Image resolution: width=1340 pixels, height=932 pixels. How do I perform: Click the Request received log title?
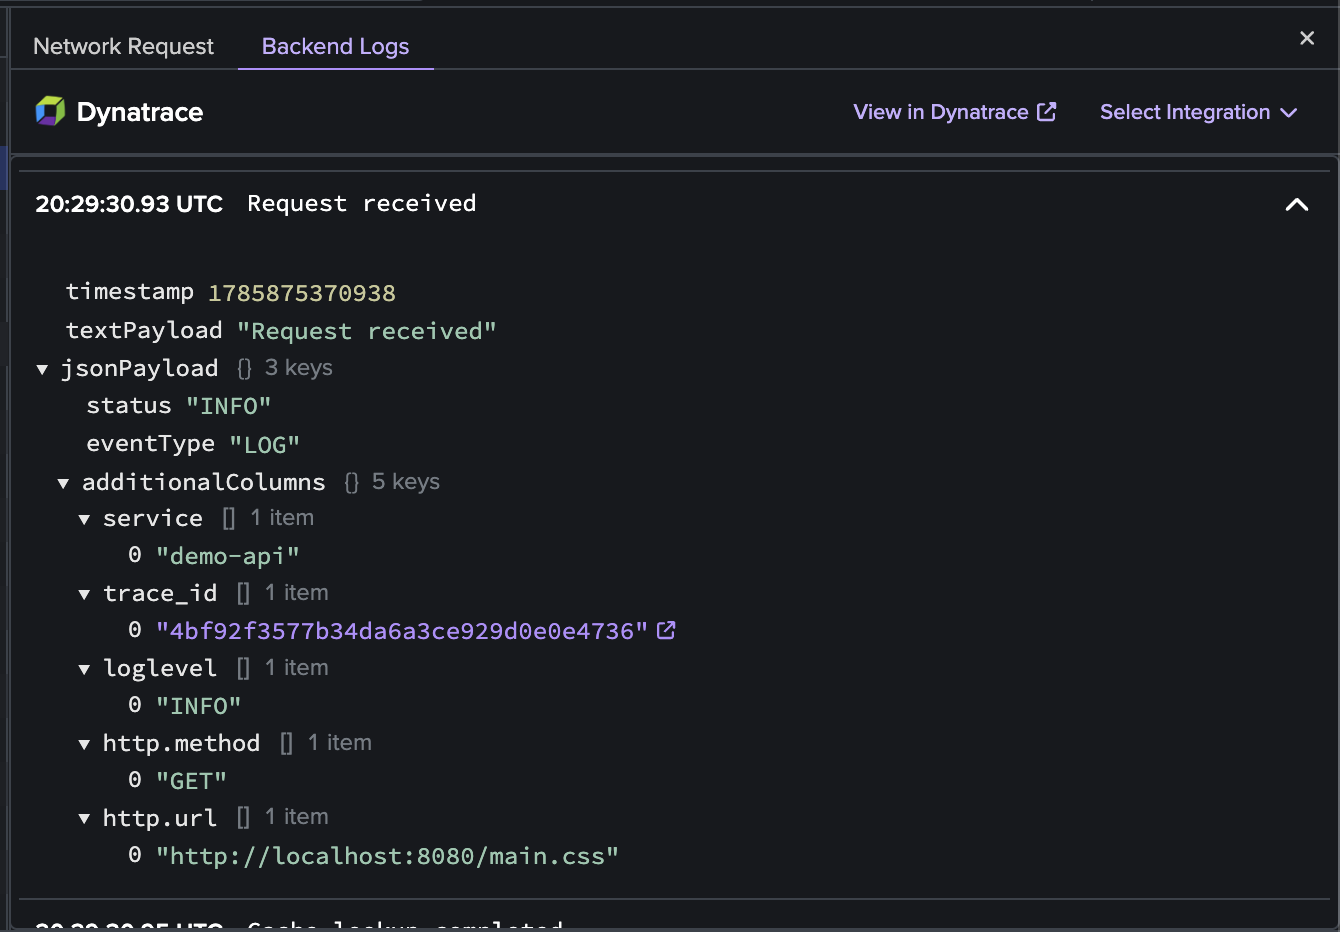coord(362,203)
